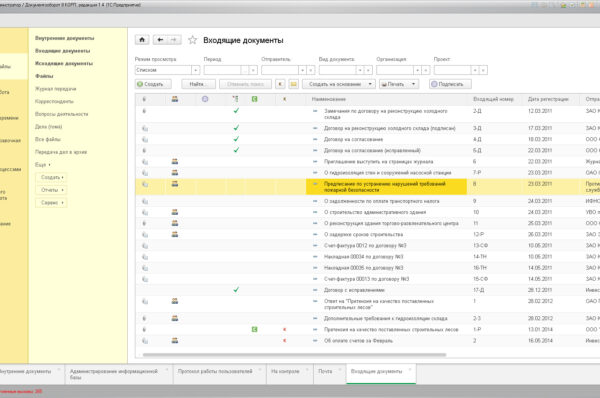Open the Создать на основании dropdown
Image resolution: width=600 pixels, height=398 pixels.
point(339,84)
